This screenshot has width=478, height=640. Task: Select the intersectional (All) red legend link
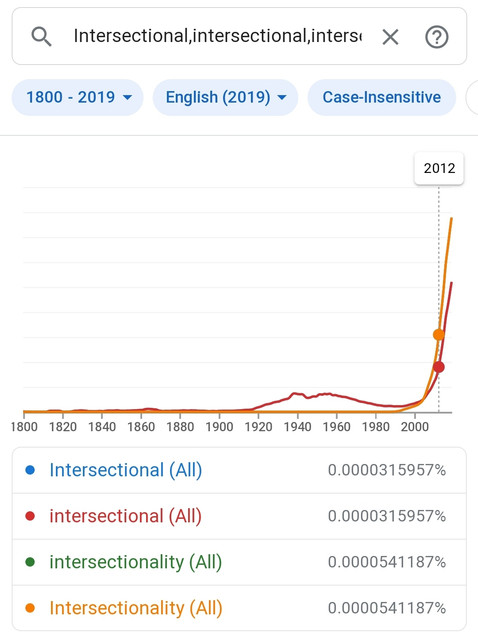(126, 516)
